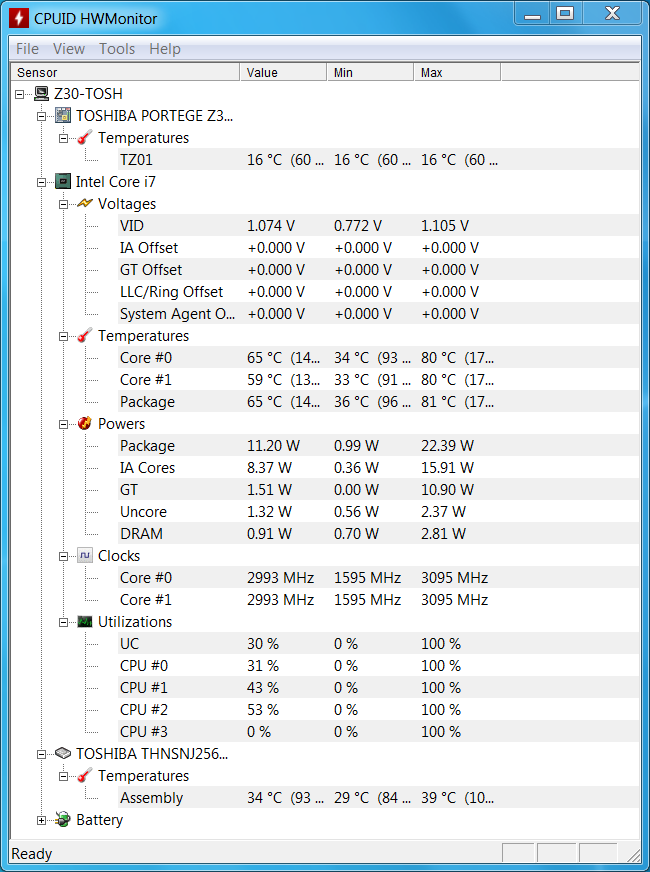Click the TOSHIBA THNSNJ256 drive icon
The height and width of the screenshot is (872, 650).
coord(63,754)
